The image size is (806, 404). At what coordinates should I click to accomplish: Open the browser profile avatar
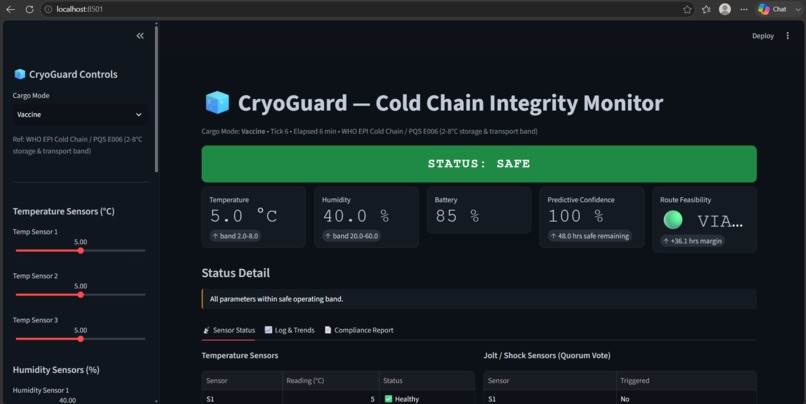pyautogui.click(x=725, y=9)
